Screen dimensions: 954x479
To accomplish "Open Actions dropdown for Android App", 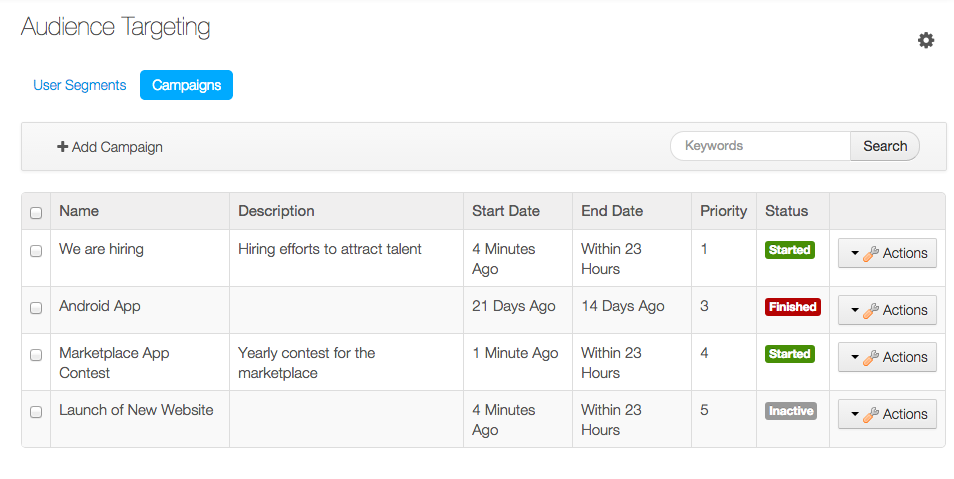I will tap(887, 310).
